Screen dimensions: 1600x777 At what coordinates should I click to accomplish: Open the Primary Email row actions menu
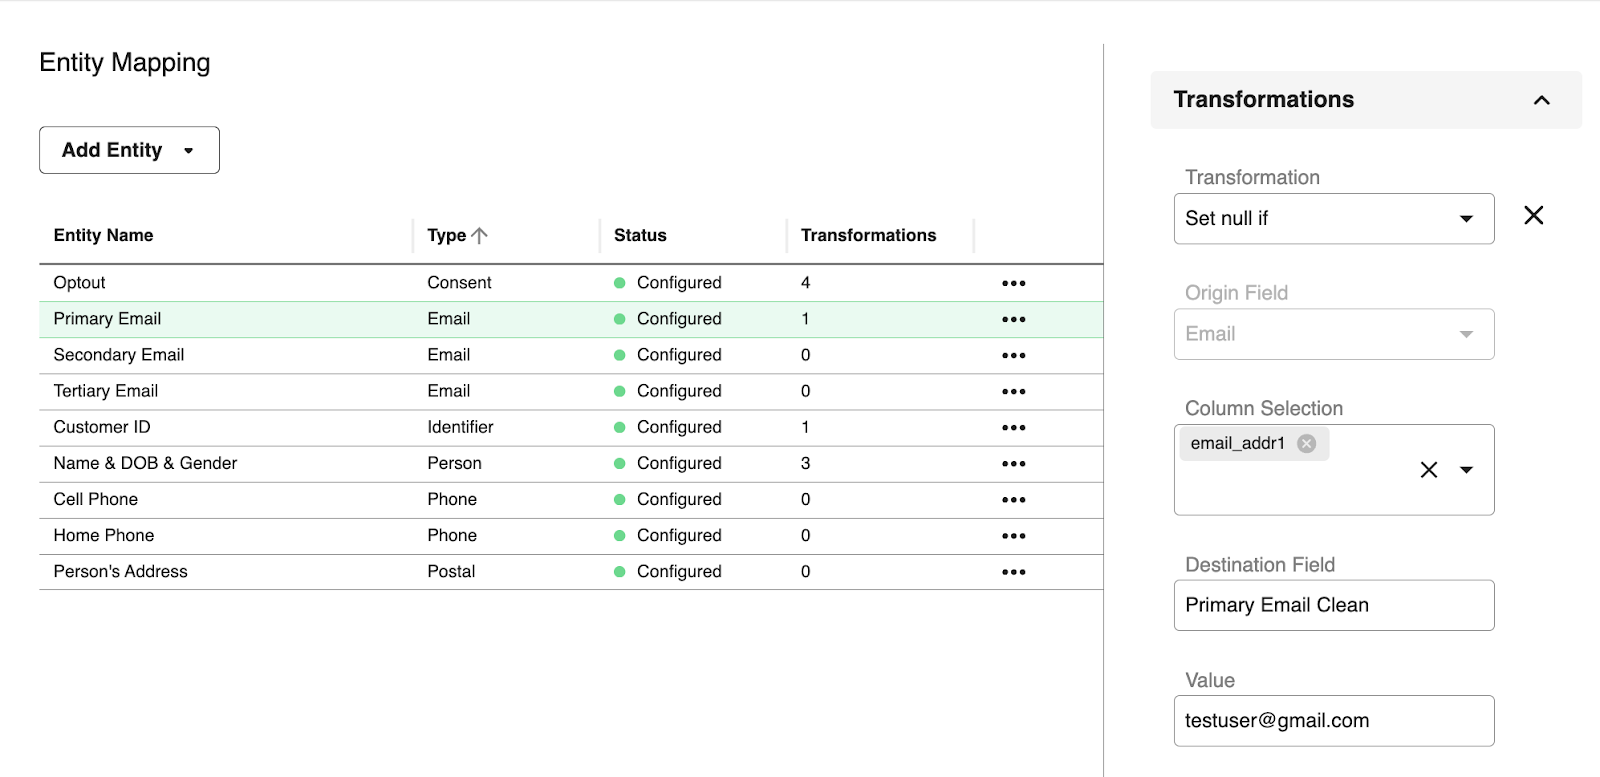1013,318
